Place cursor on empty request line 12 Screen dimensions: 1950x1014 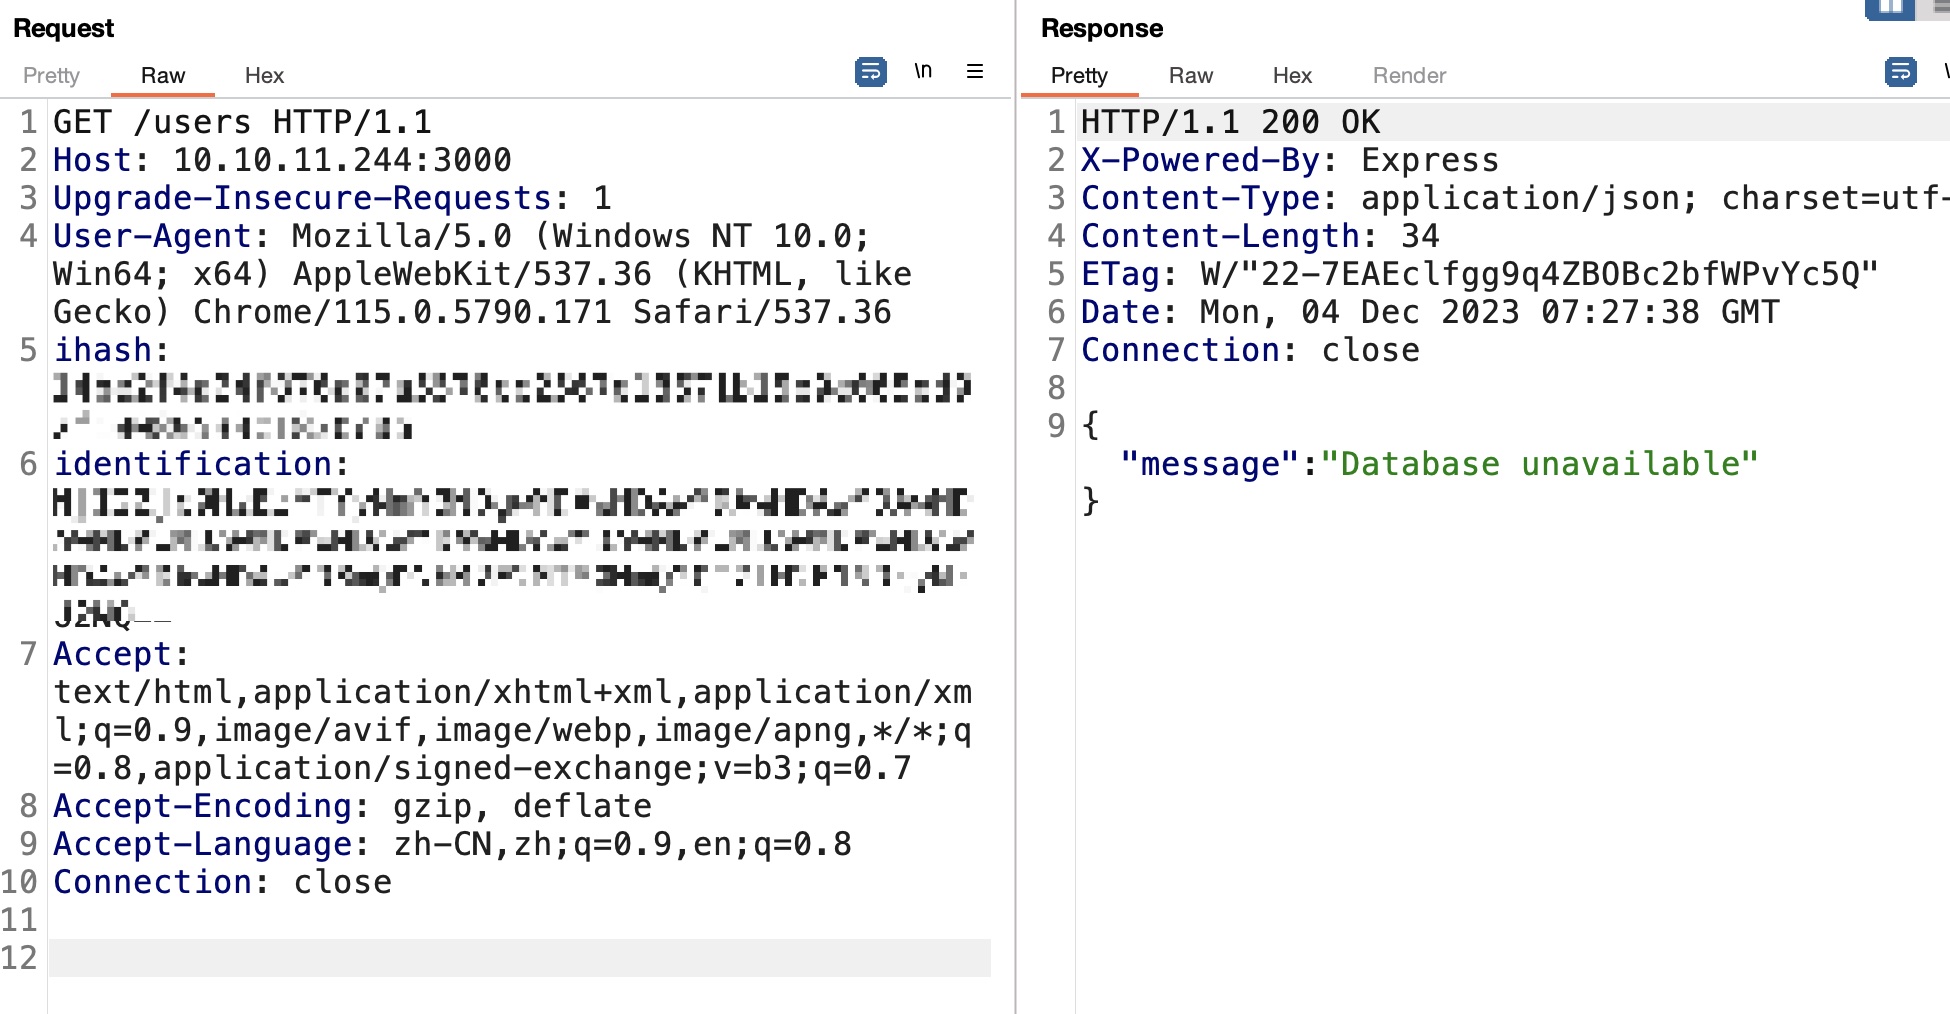pos(520,958)
